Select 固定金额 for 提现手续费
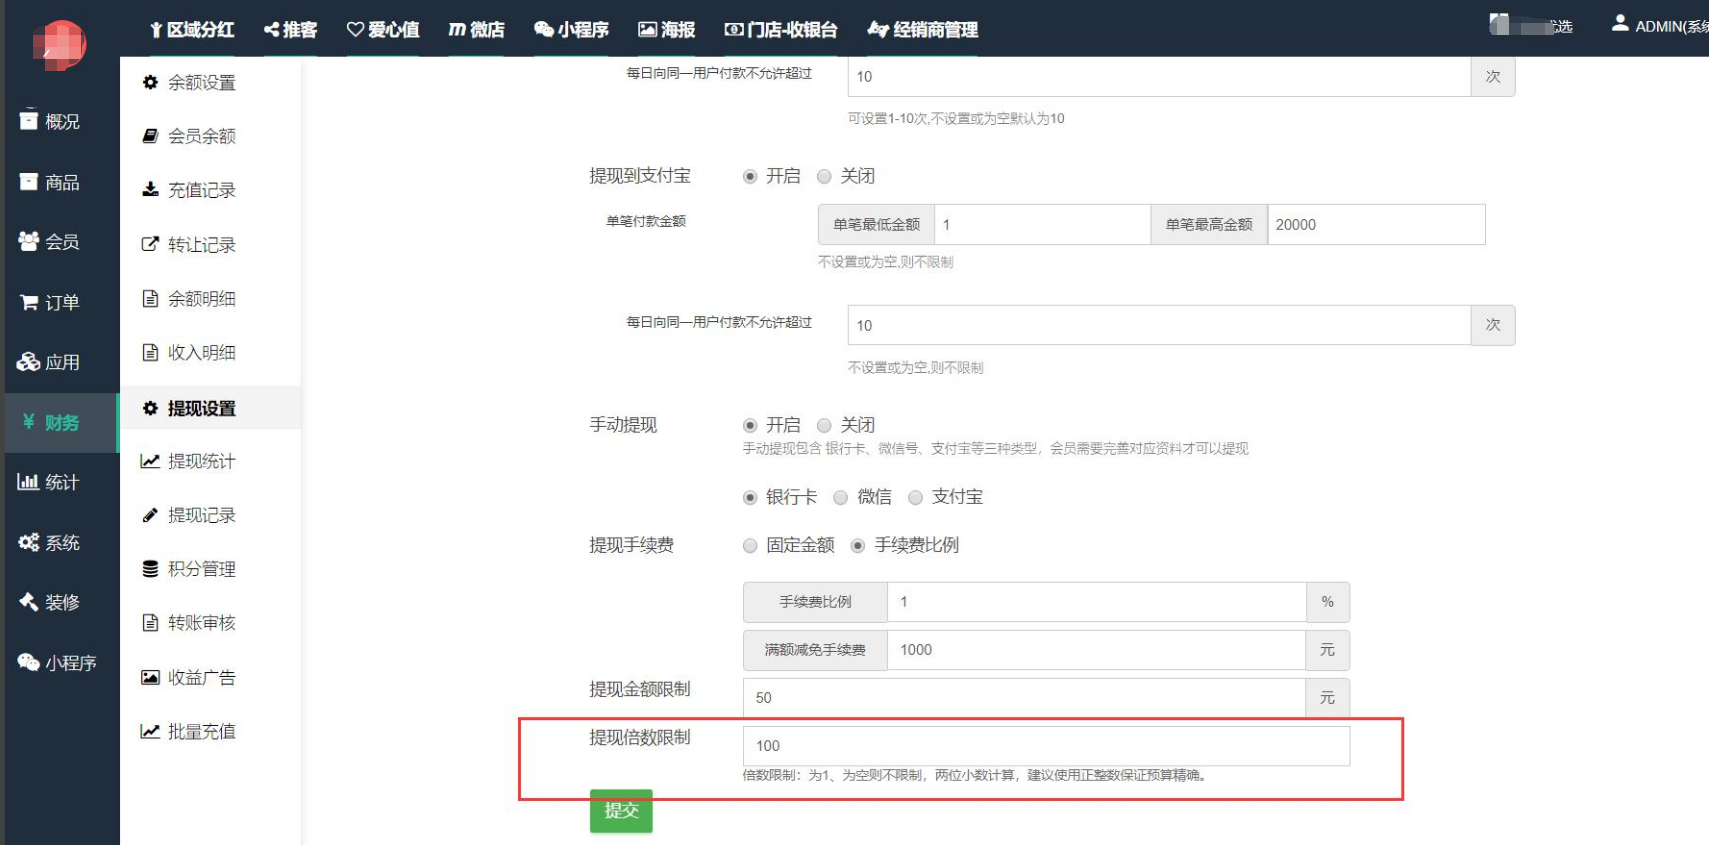 tap(750, 545)
